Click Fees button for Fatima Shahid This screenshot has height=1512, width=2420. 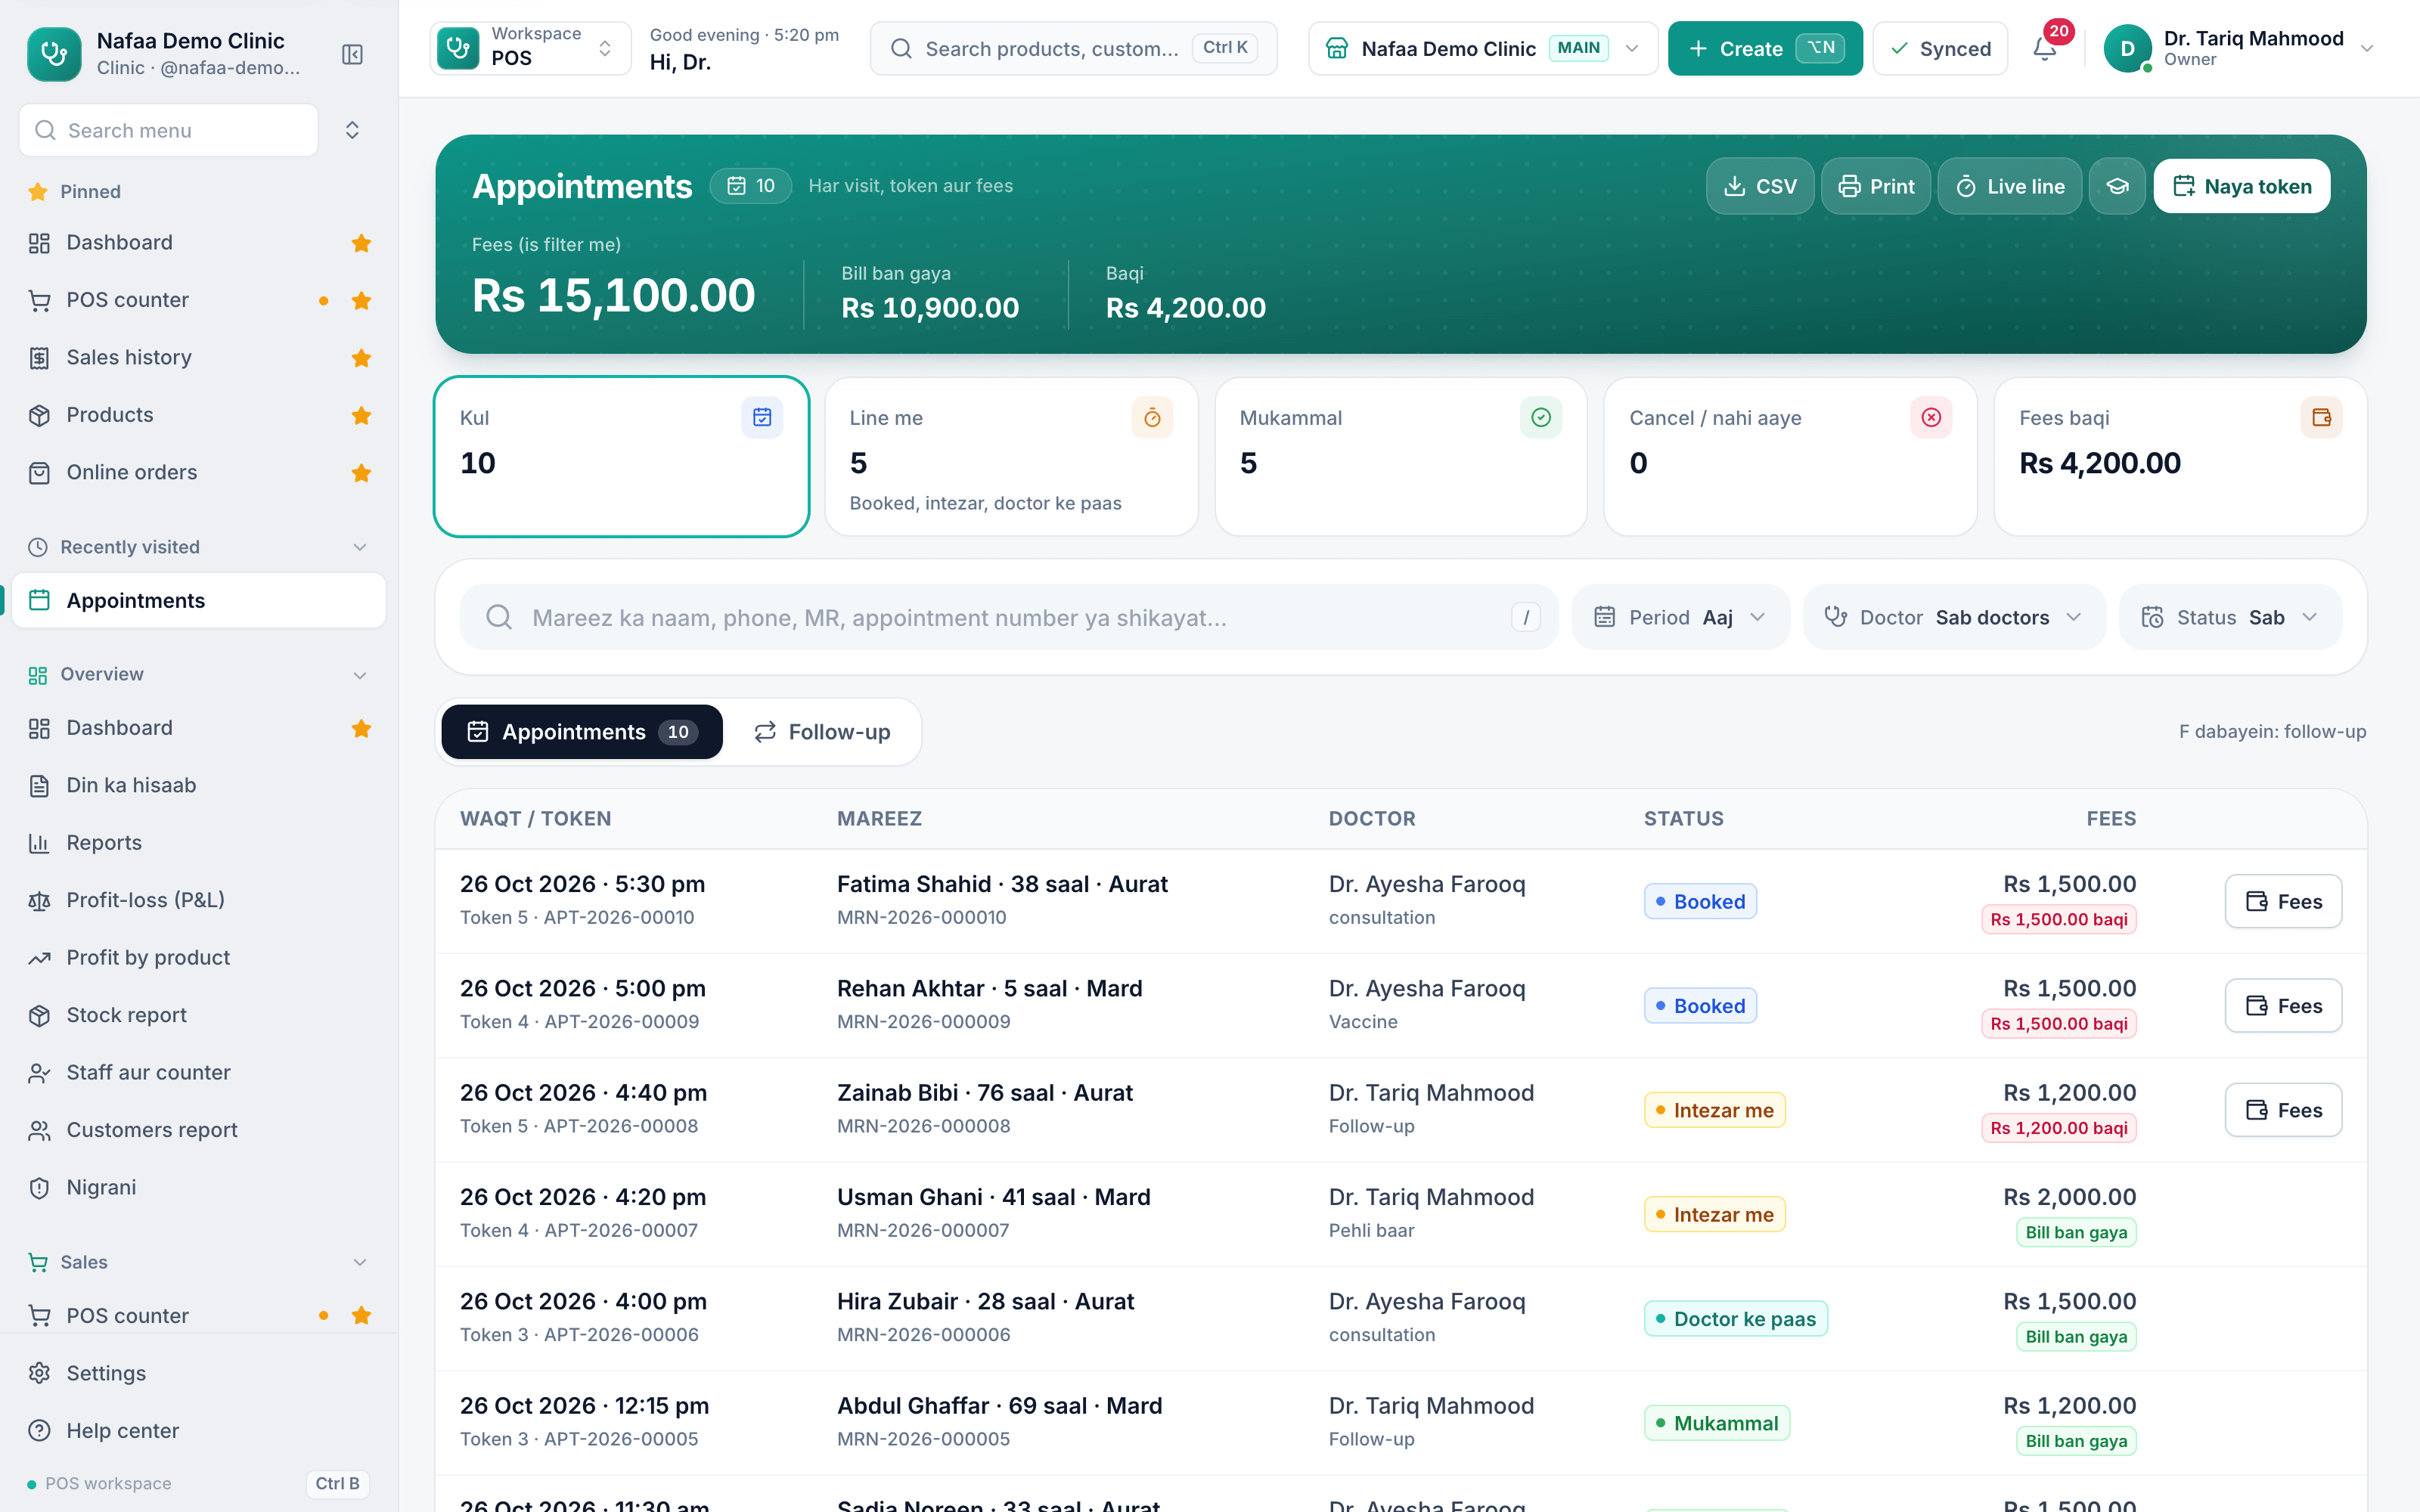pyautogui.click(x=2283, y=901)
